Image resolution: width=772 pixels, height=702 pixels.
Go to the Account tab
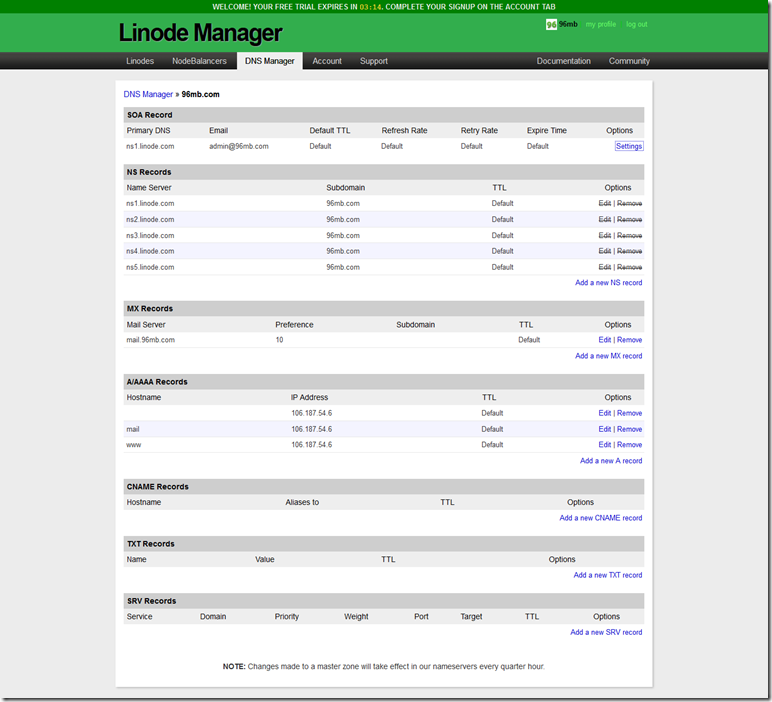pos(327,61)
